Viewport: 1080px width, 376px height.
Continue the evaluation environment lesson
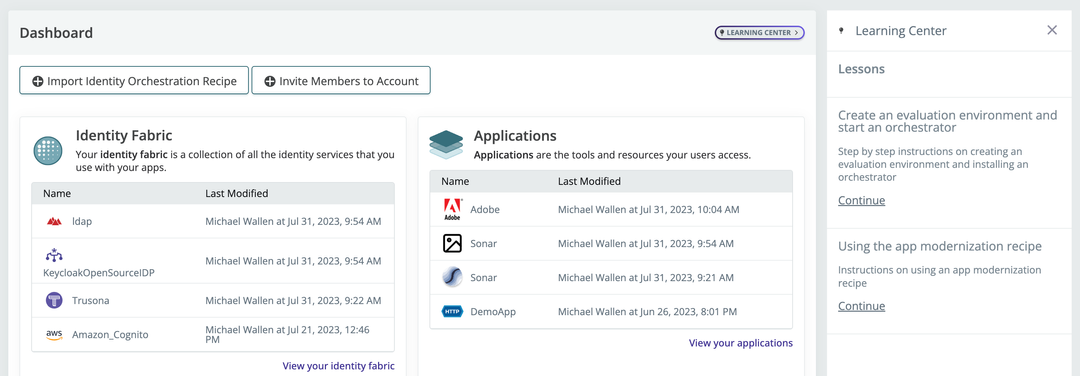862,200
